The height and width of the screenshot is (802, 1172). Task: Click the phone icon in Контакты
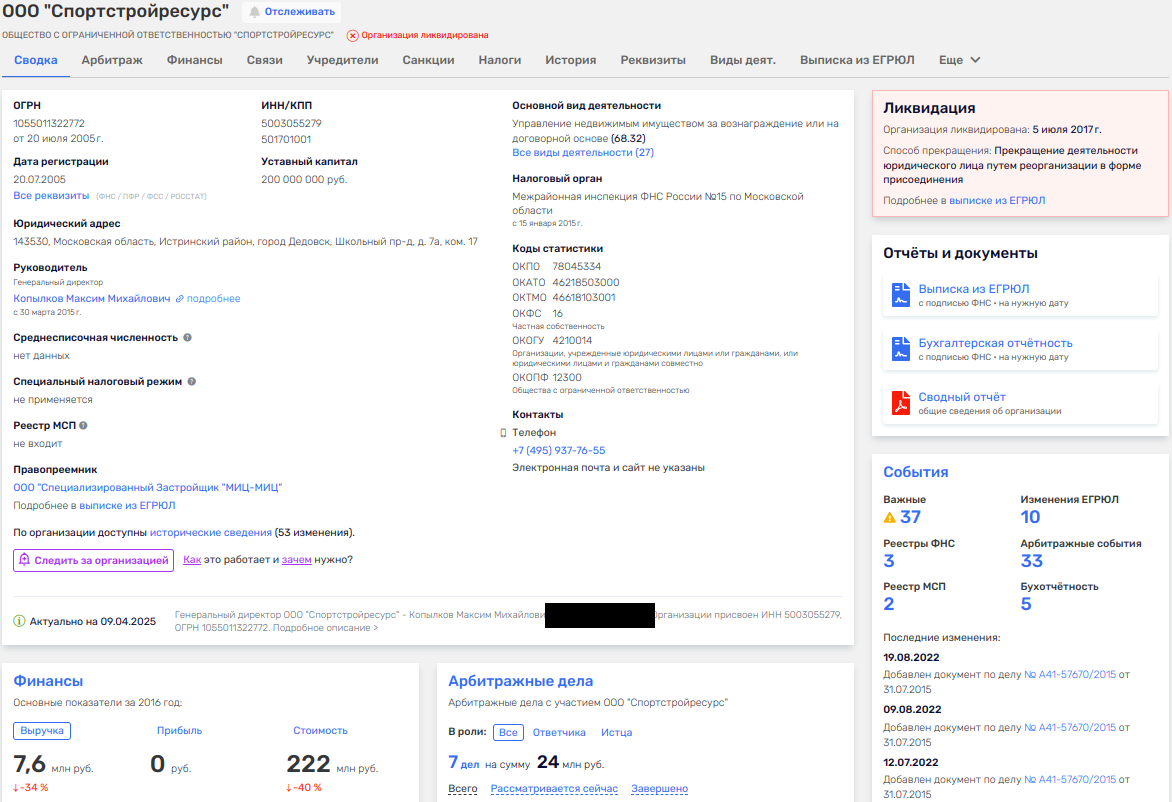(x=503, y=433)
